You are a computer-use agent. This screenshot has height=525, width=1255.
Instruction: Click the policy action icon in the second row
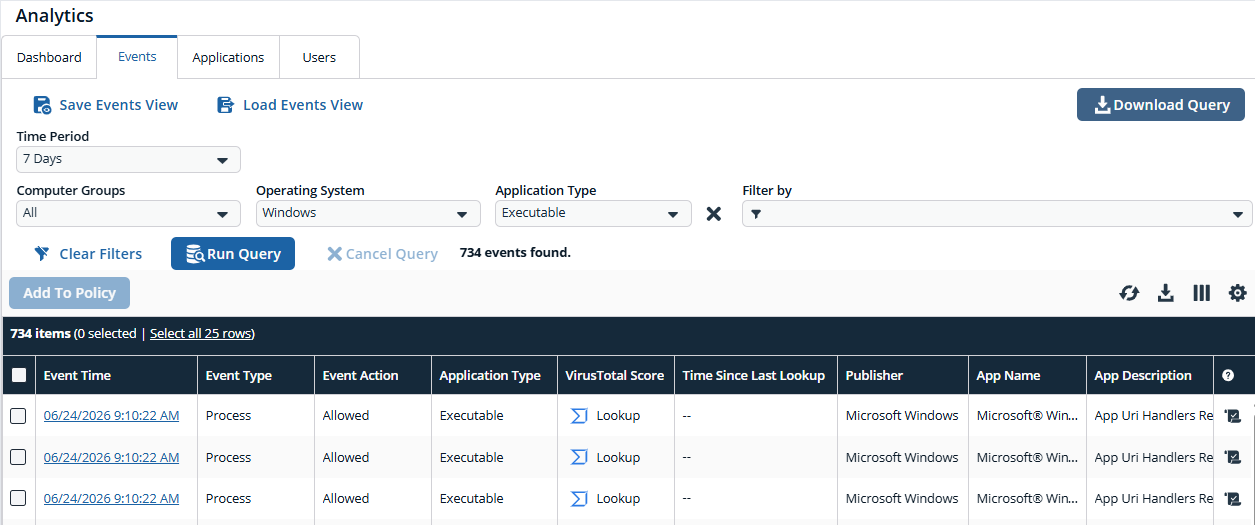[1233, 457]
